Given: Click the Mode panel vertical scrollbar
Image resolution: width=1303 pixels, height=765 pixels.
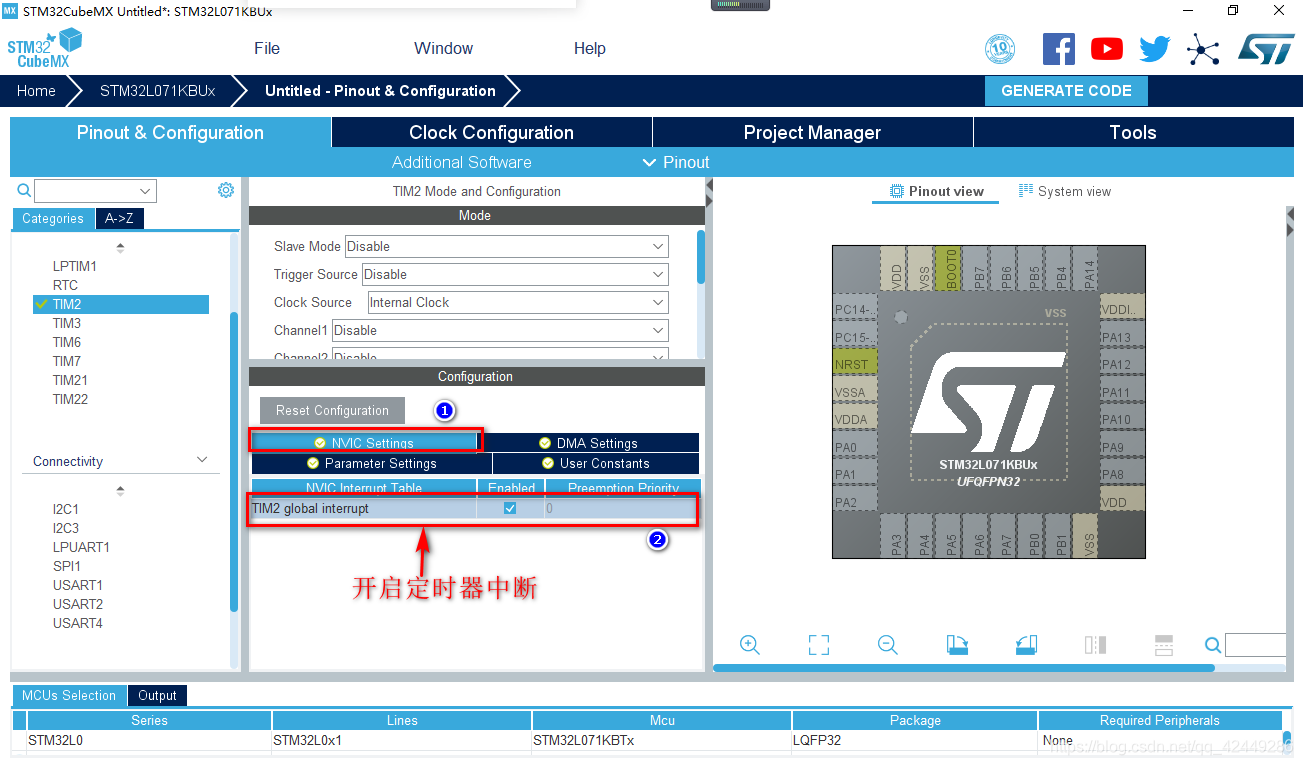Looking at the screenshot, I should coord(700,257).
